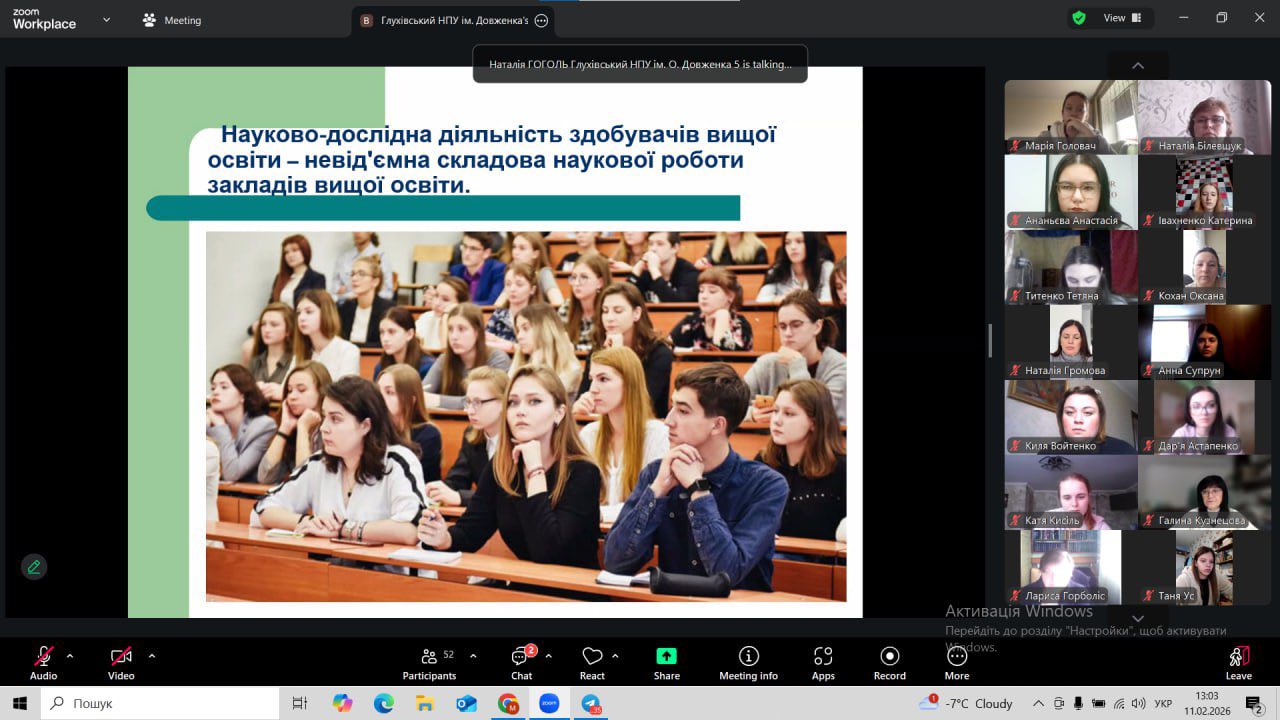The width and height of the screenshot is (1280, 720).
Task: Open the Participants panel
Action: [x=429, y=661]
